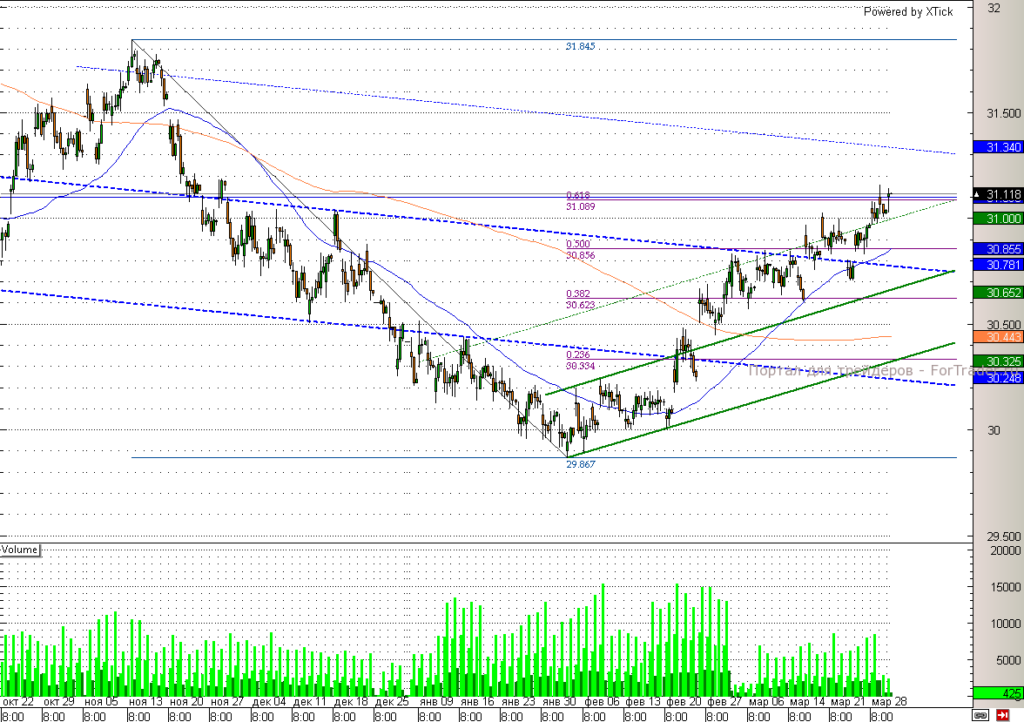1024x722 pixels.
Task: Select the green 30.652 channel price tag
Action: [x=998, y=292]
